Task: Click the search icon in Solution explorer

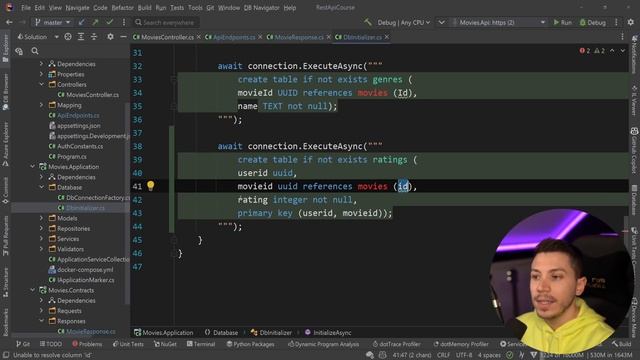Action: pyautogui.click(x=35, y=51)
